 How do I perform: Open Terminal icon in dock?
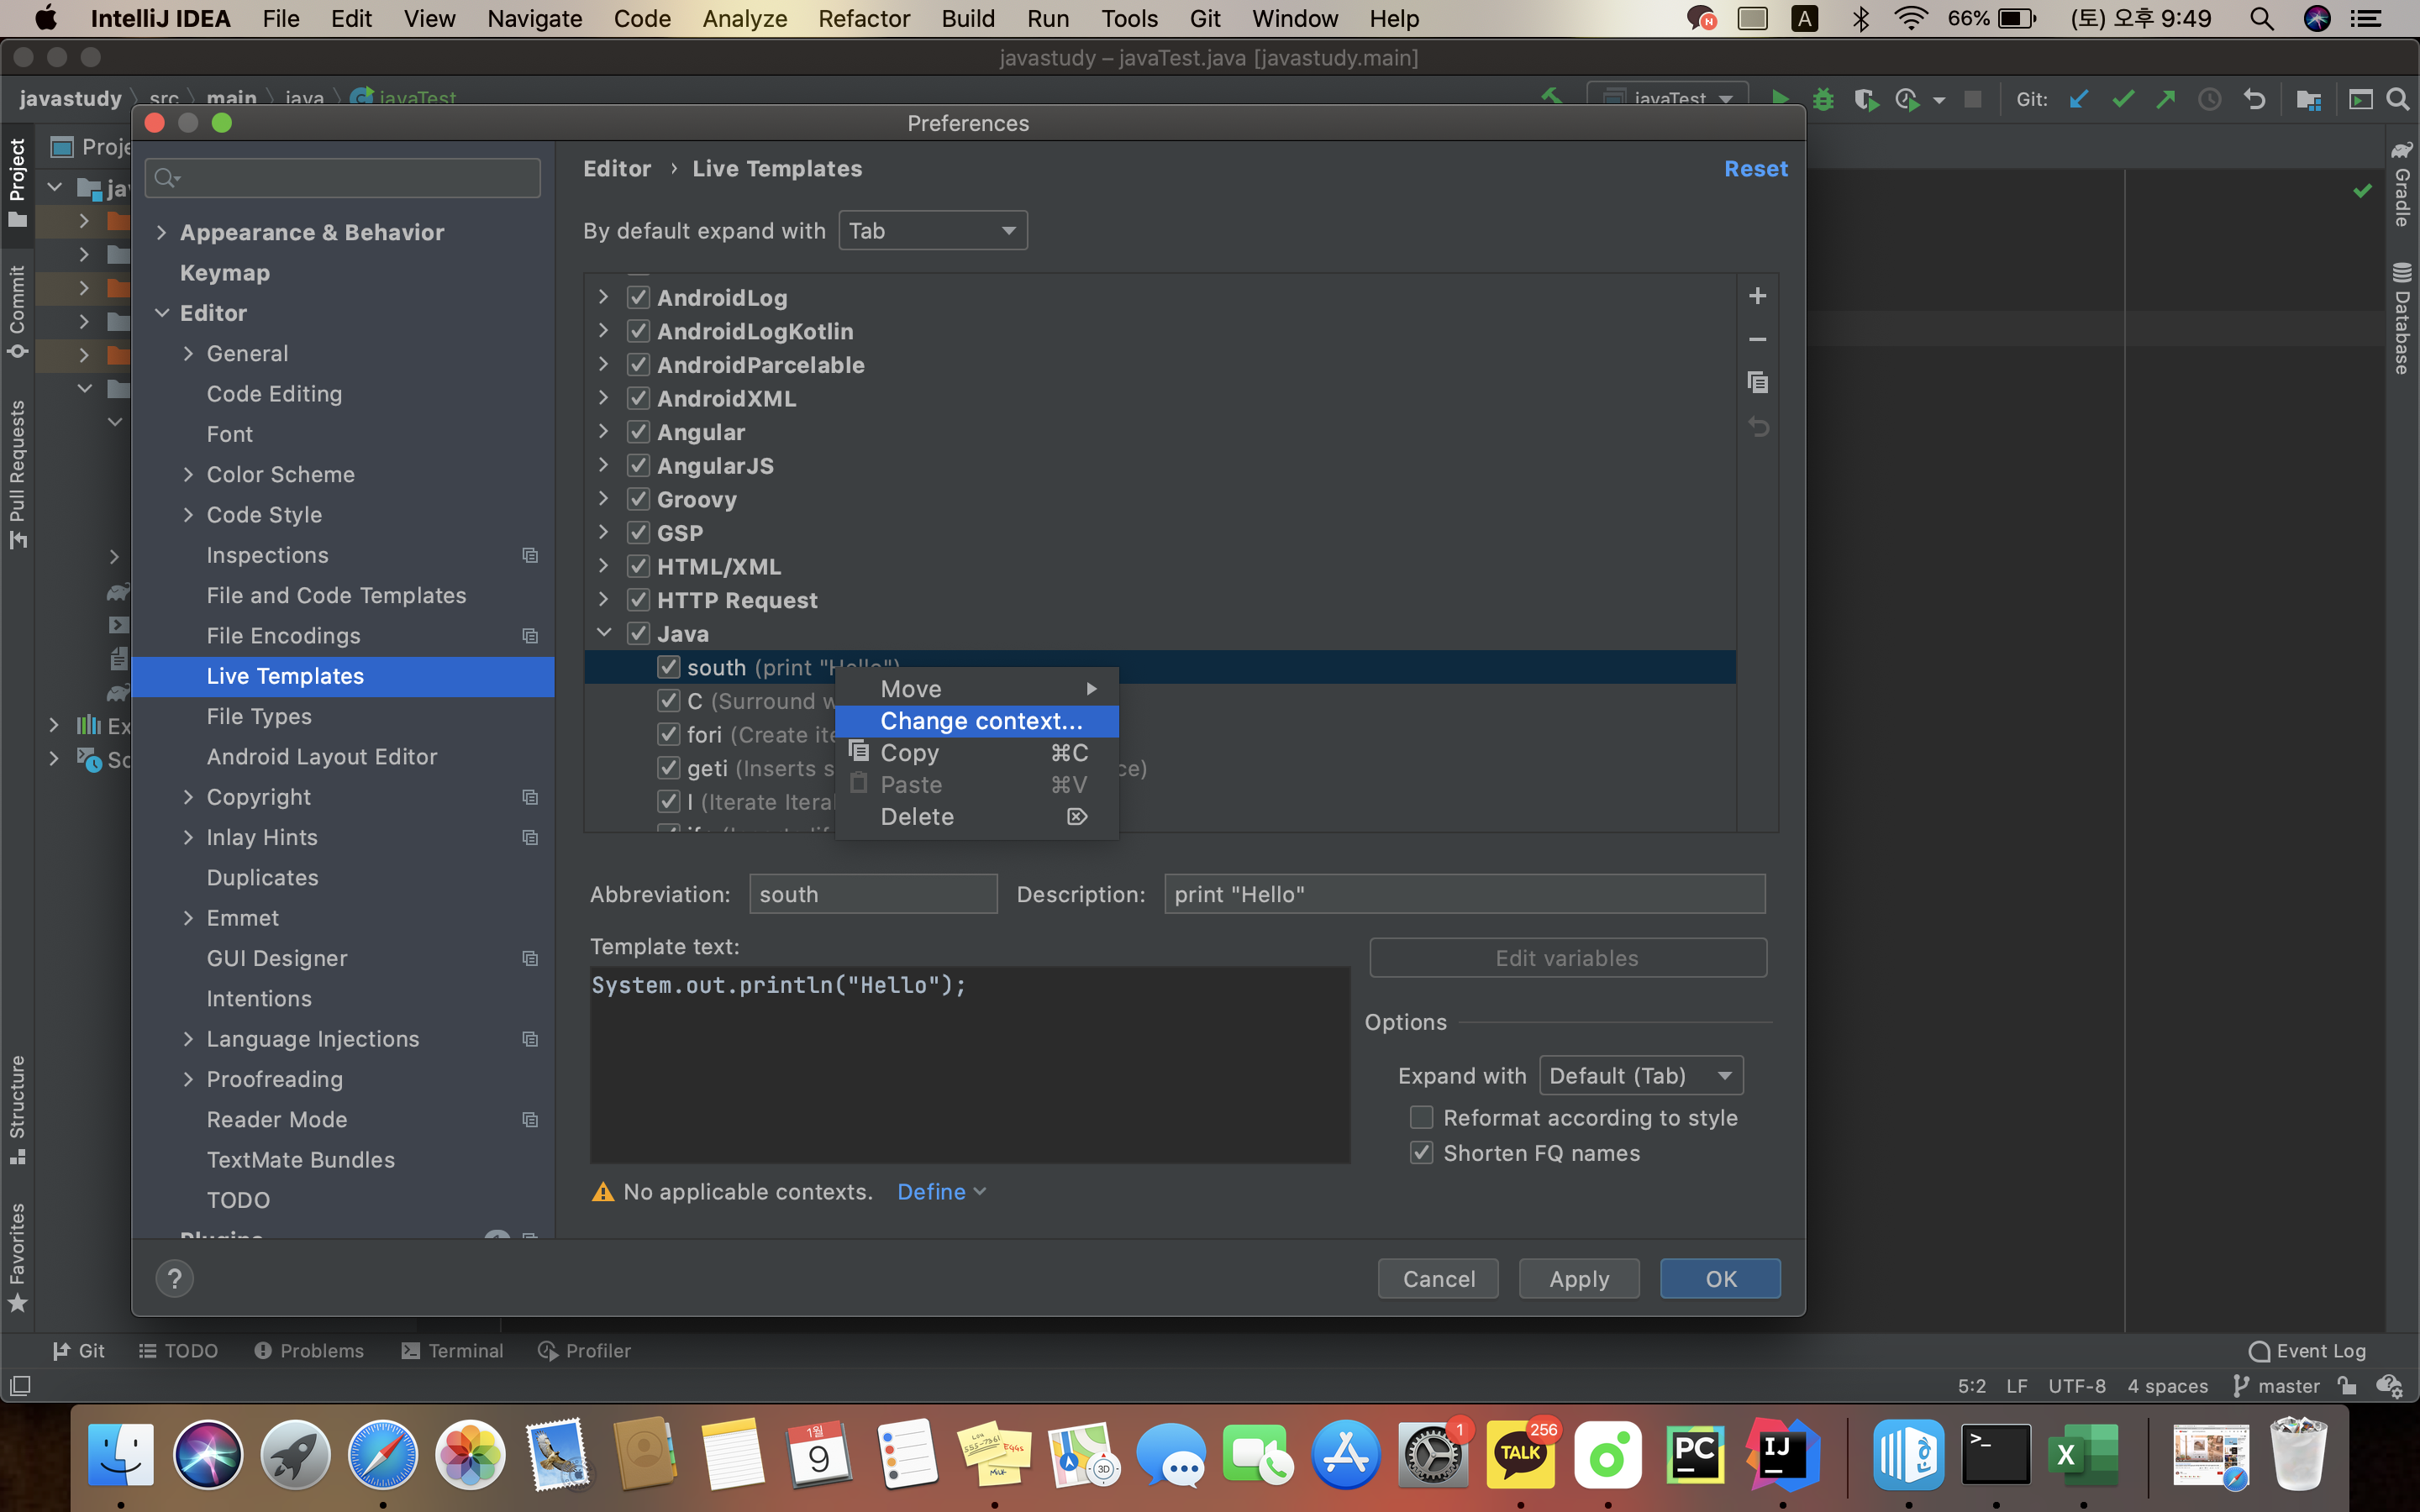[x=1996, y=1454]
